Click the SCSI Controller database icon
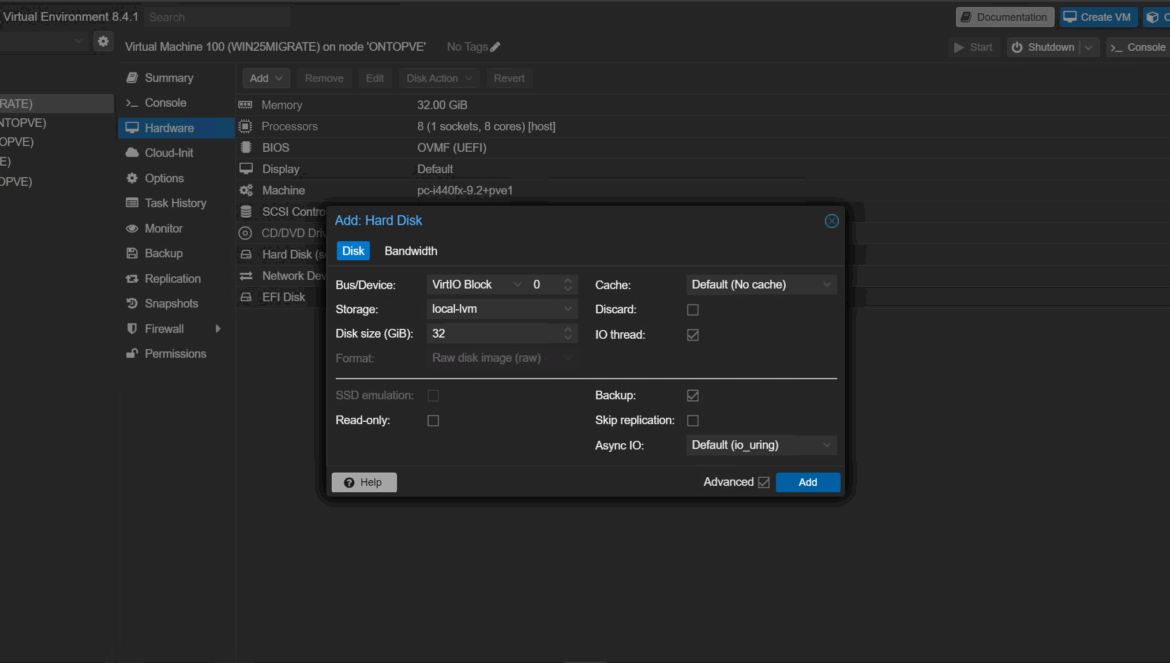The image size is (1170, 663). click(245, 212)
